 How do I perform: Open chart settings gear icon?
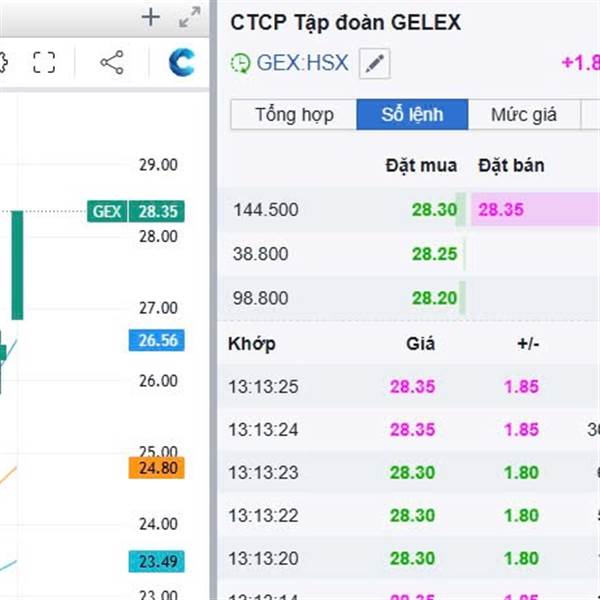click(x=2, y=62)
